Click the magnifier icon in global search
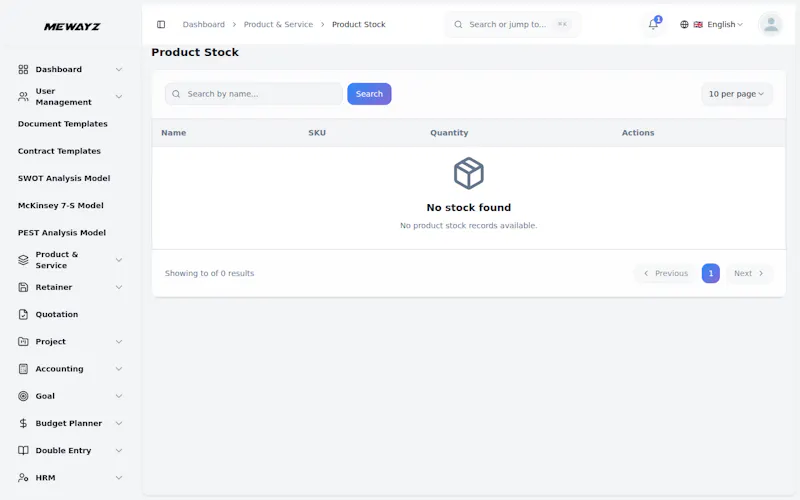The image size is (800, 500). (x=458, y=24)
